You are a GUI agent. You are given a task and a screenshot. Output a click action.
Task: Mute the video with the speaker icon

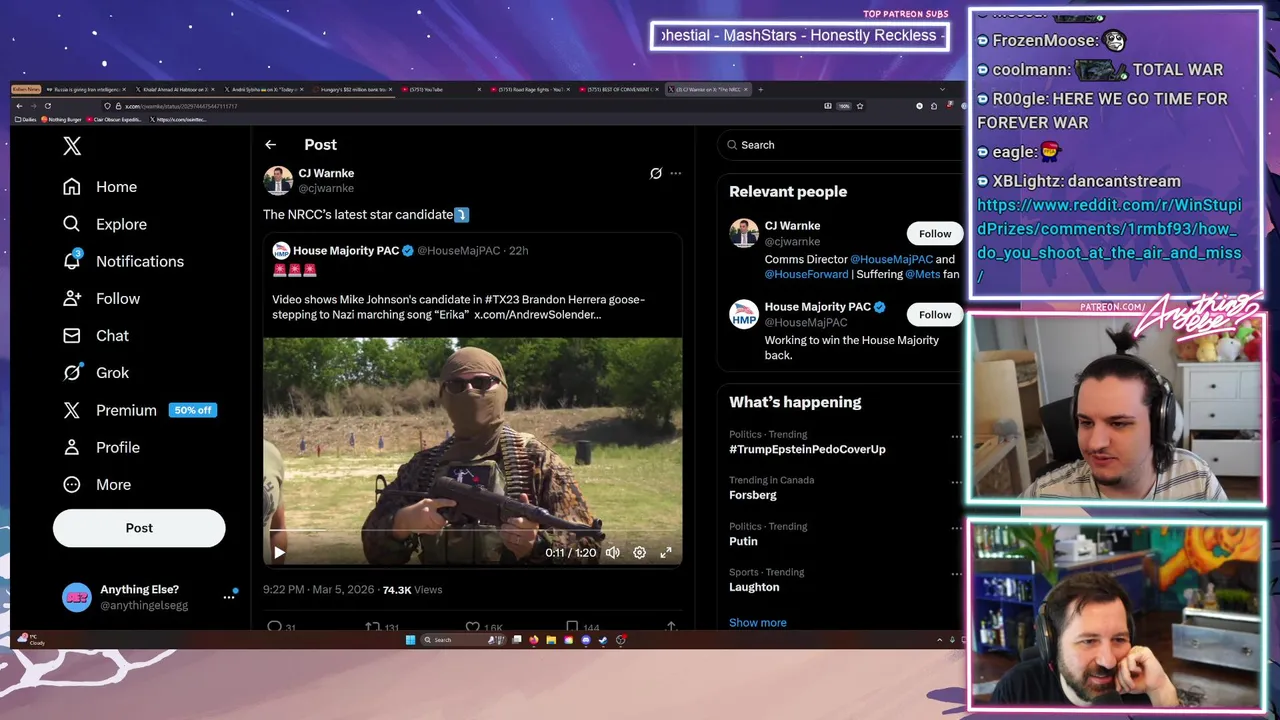coord(613,552)
